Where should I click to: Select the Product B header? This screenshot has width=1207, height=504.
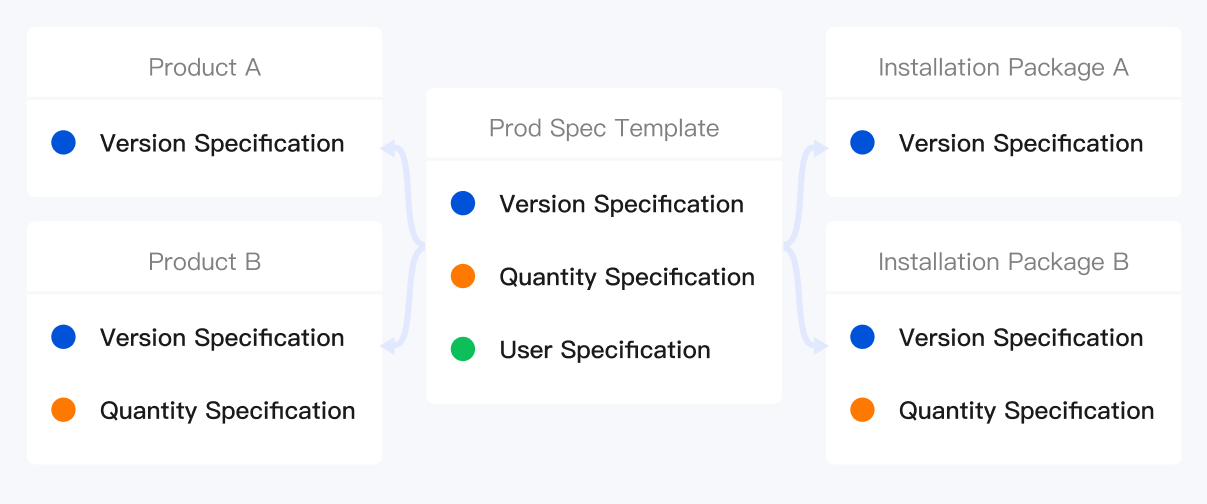(204, 262)
